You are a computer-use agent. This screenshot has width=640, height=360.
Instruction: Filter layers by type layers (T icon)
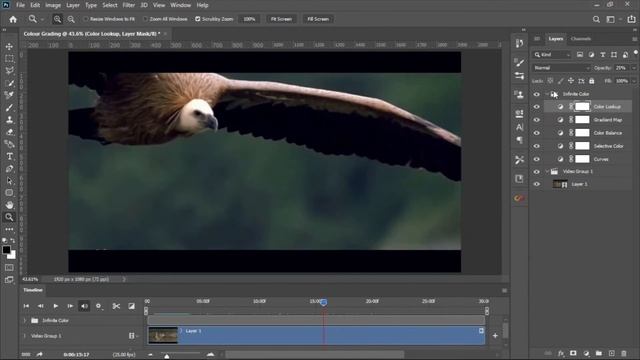[x=602, y=55]
